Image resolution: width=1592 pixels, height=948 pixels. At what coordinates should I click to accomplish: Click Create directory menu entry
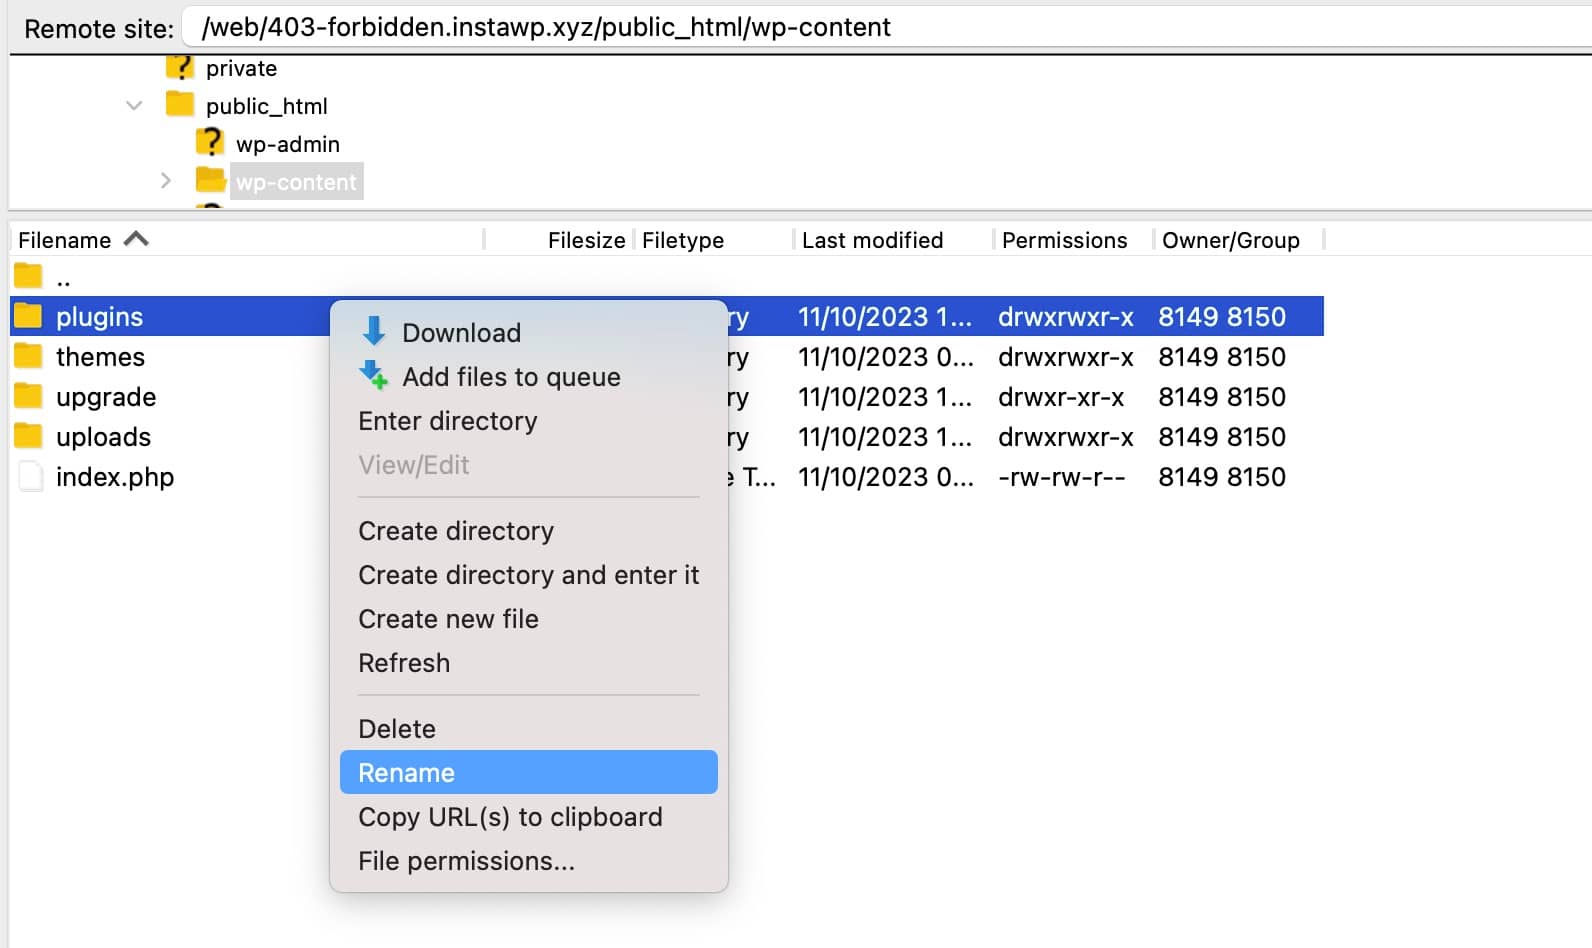click(456, 531)
